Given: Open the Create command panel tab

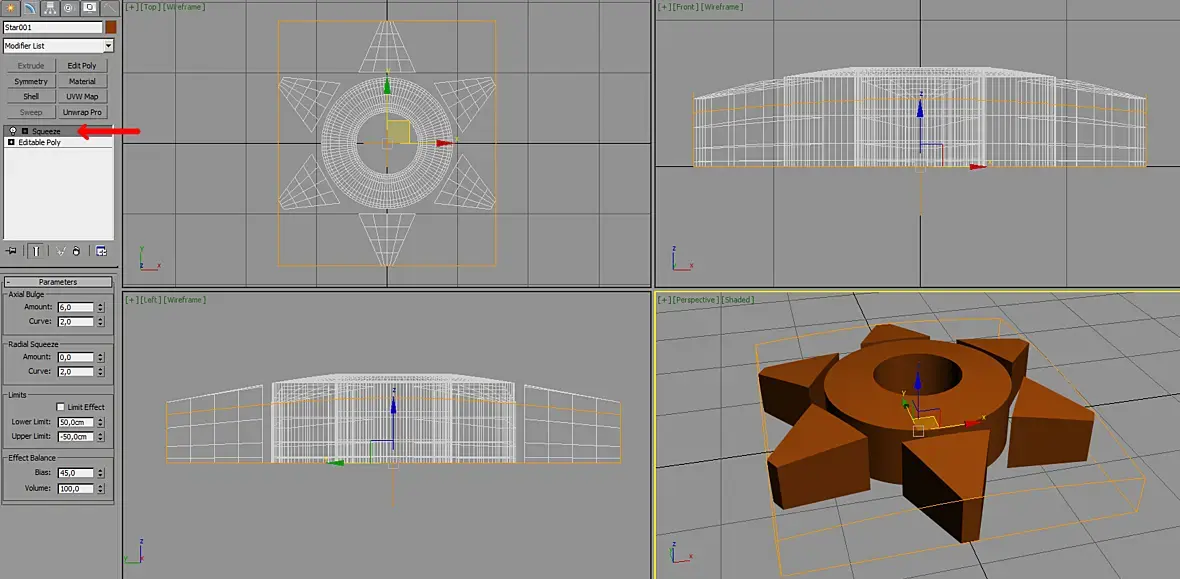Looking at the screenshot, I should click(x=11, y=8).
